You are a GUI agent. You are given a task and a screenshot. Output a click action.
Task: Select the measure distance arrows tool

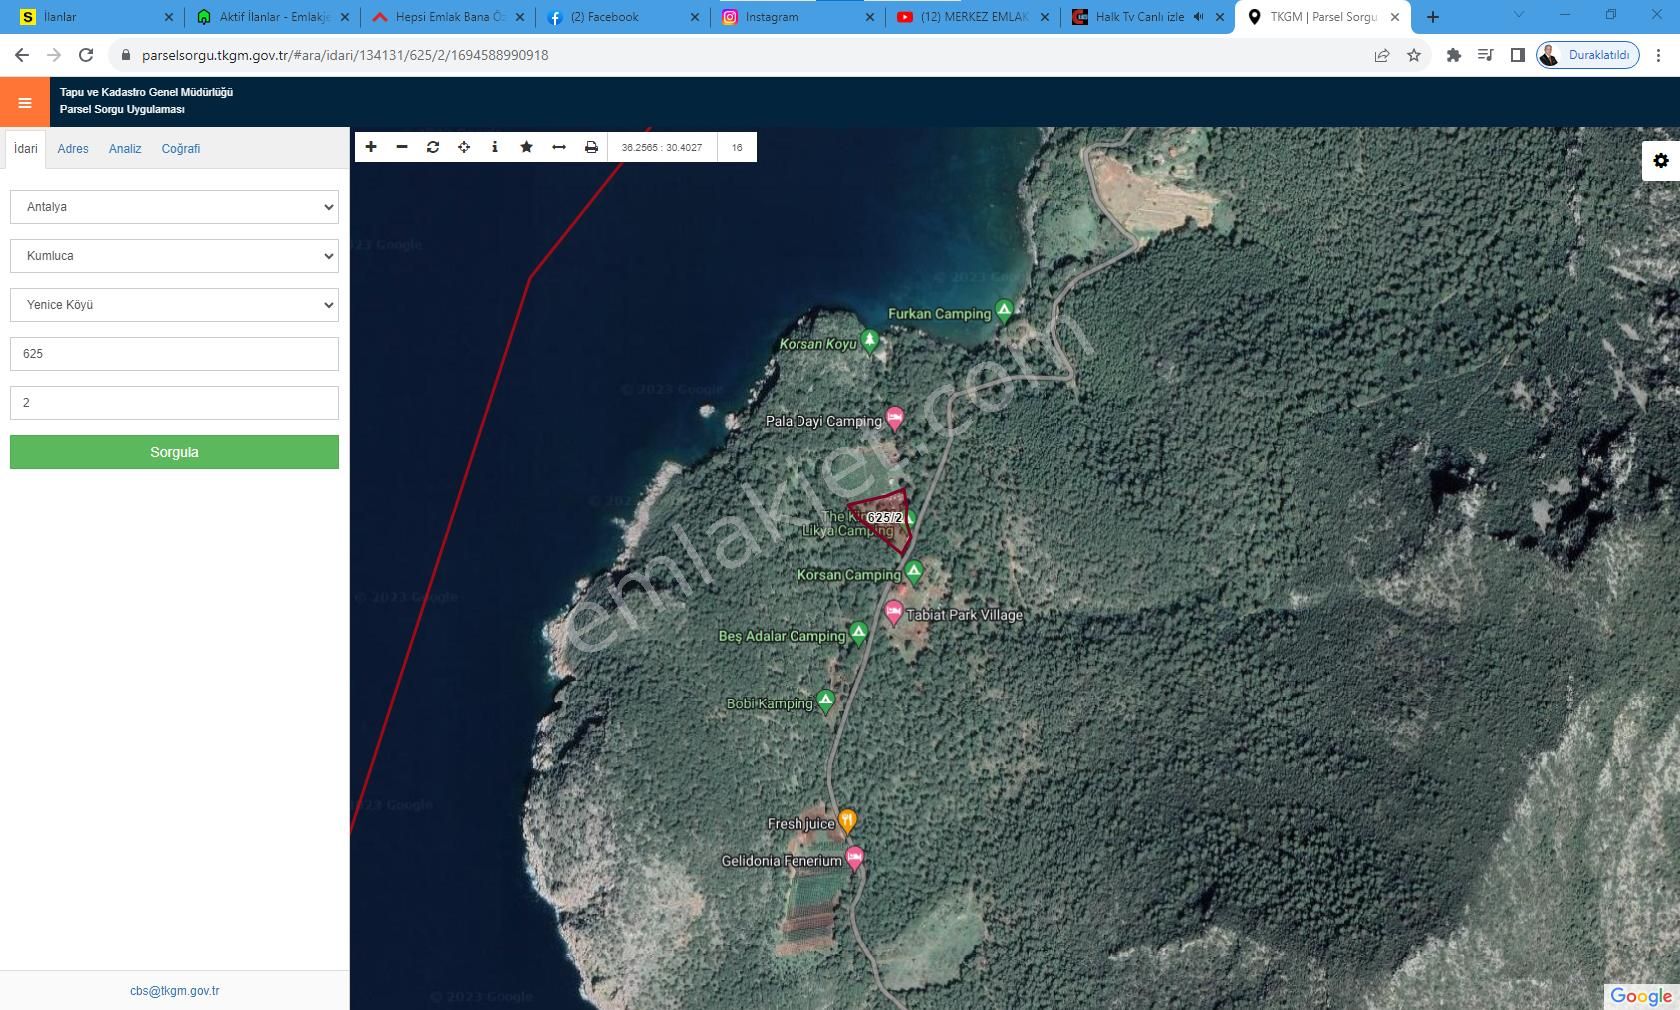pos(559,147)
